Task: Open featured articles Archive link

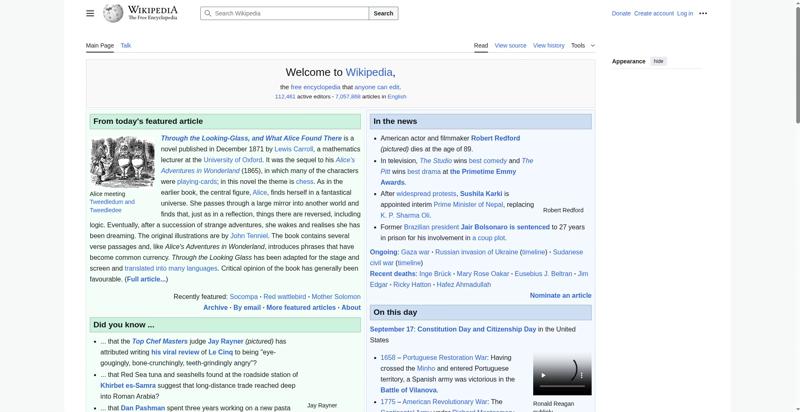Action: [215, 307]
